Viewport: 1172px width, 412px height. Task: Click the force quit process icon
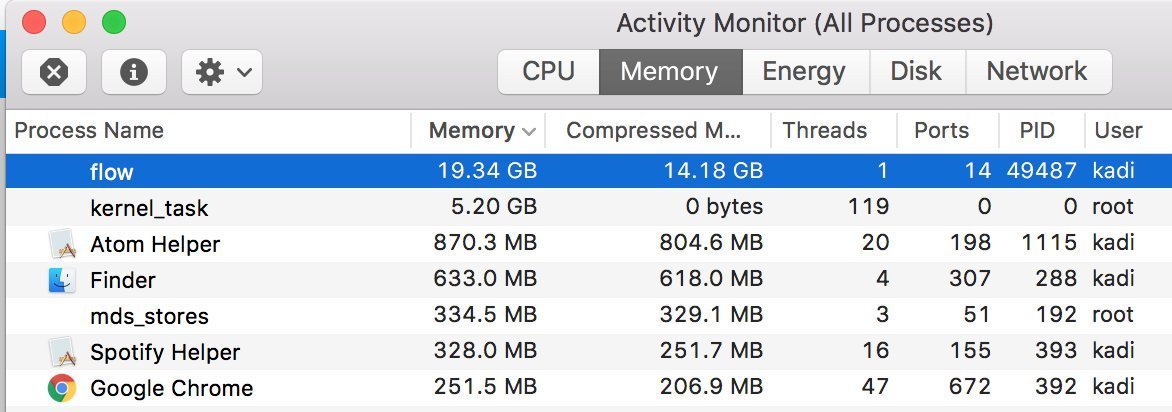pos(54,72)
